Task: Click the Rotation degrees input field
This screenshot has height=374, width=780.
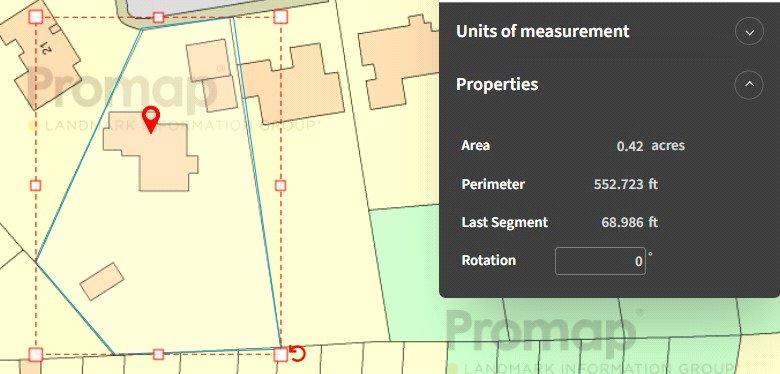Action: click(600, 261)
